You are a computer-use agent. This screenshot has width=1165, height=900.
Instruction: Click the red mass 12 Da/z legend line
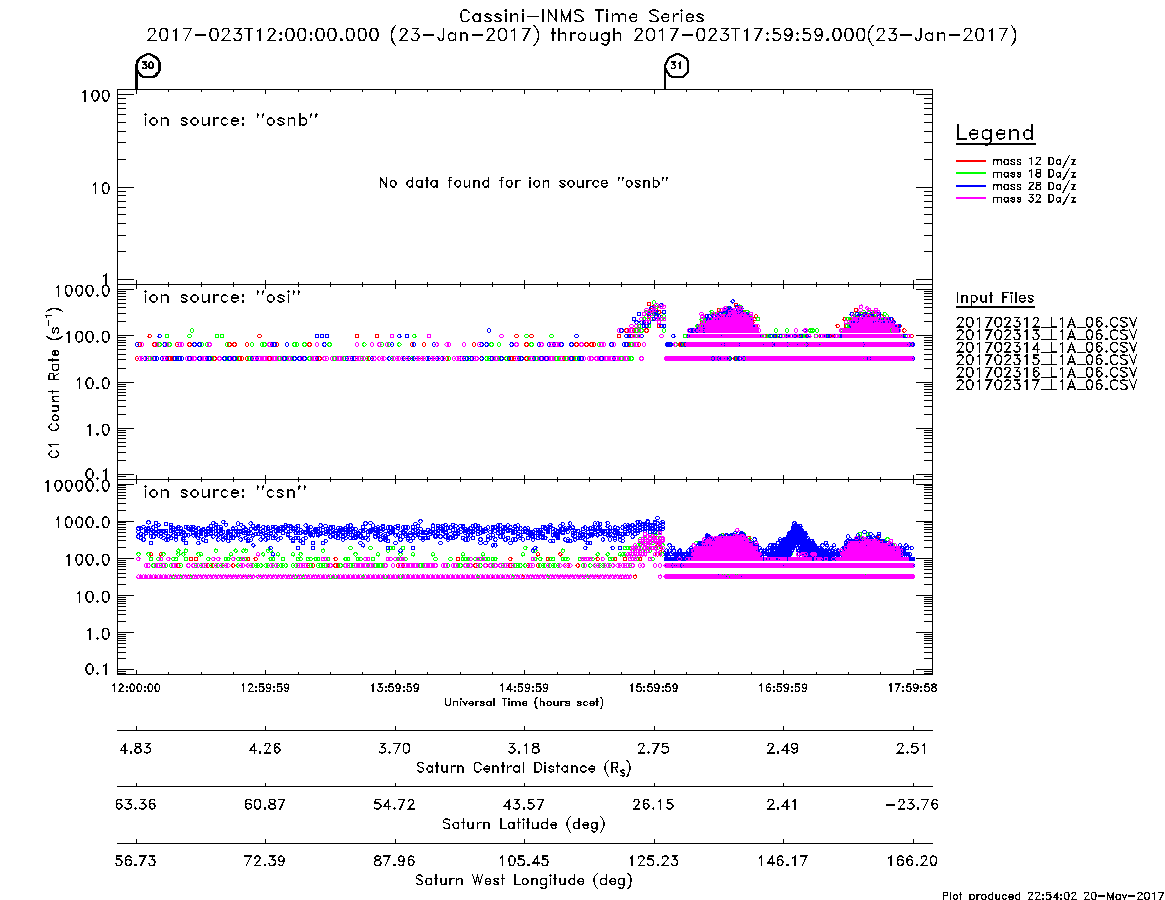[970, 161]
